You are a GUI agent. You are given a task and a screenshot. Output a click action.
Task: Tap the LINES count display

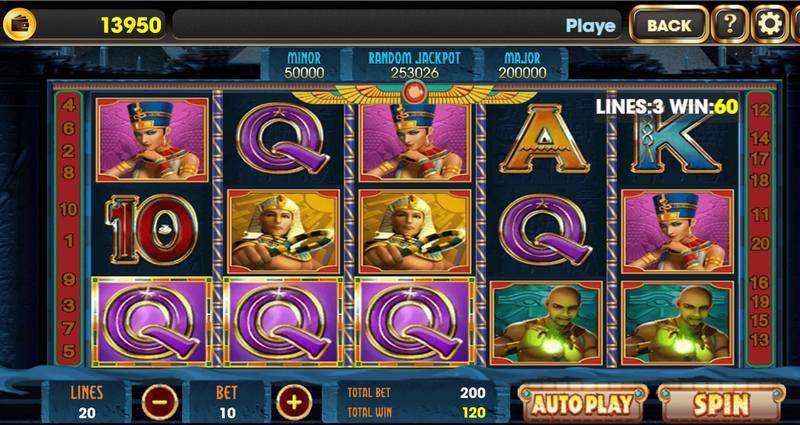point(87,402)
